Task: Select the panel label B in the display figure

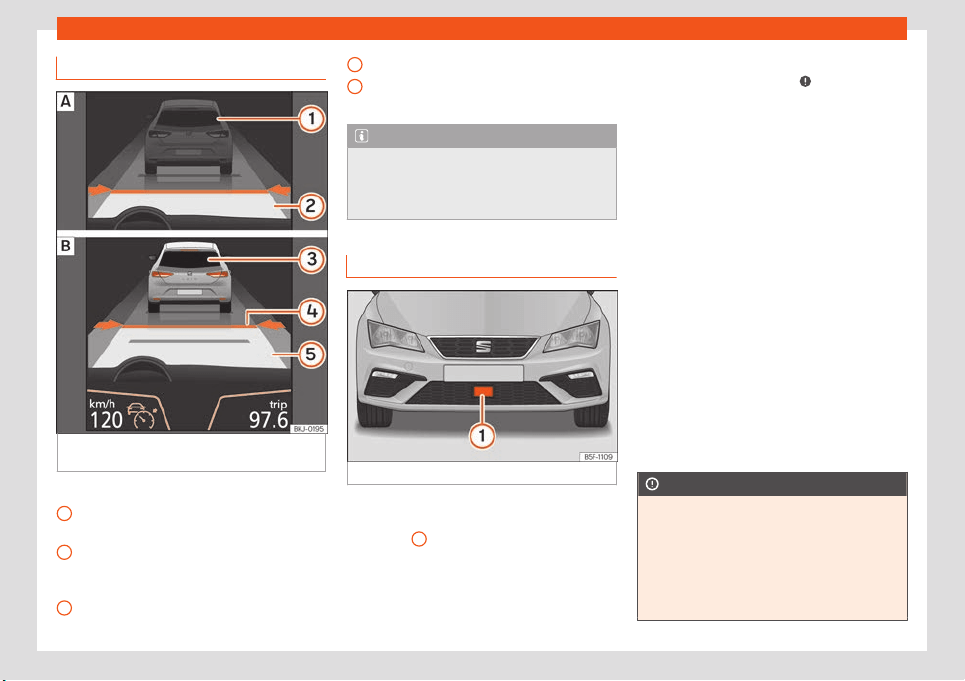Action: coord(66,246)
